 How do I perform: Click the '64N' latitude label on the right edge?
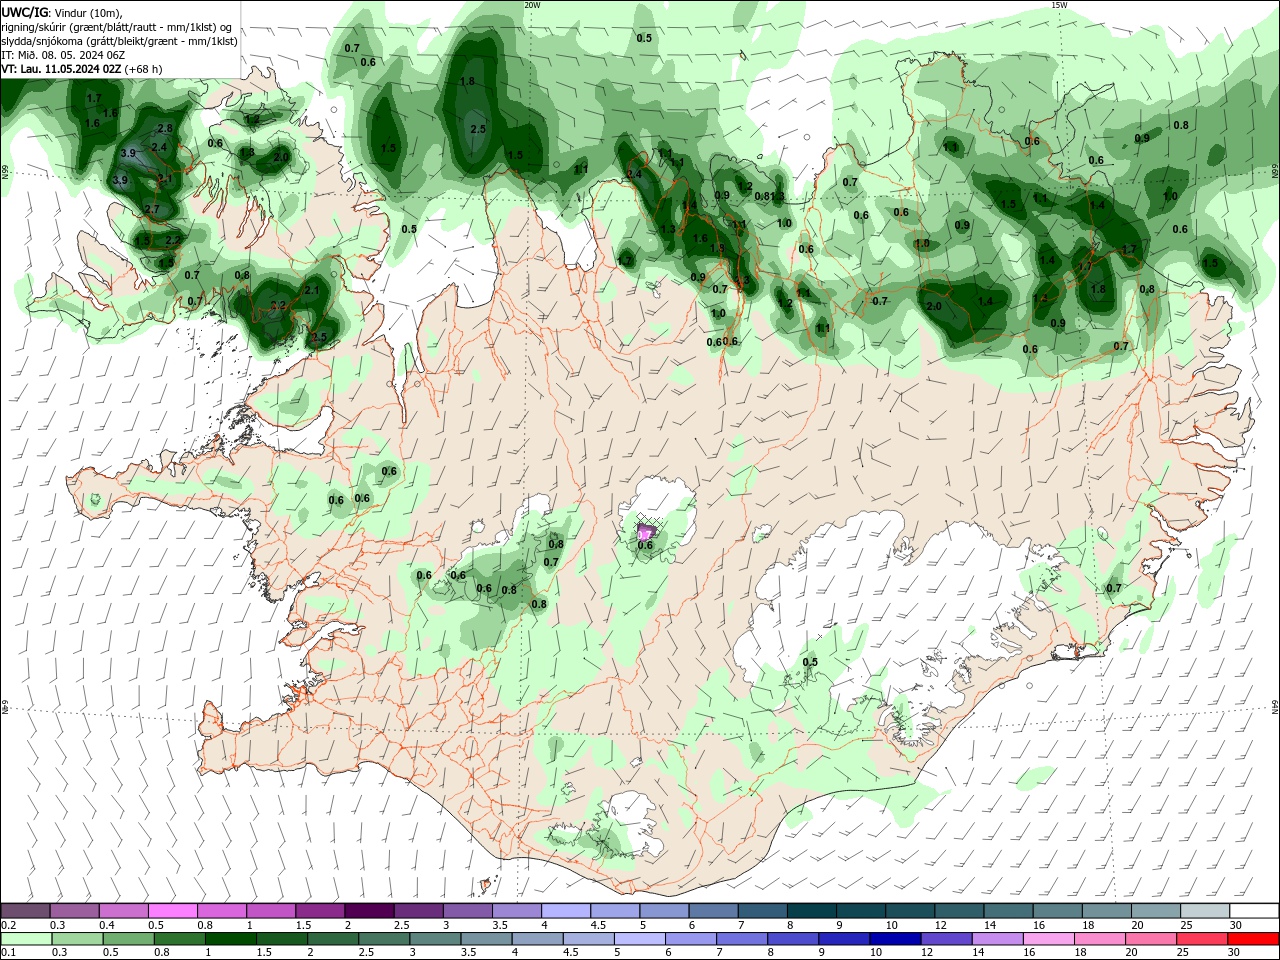click(1275, 706)
